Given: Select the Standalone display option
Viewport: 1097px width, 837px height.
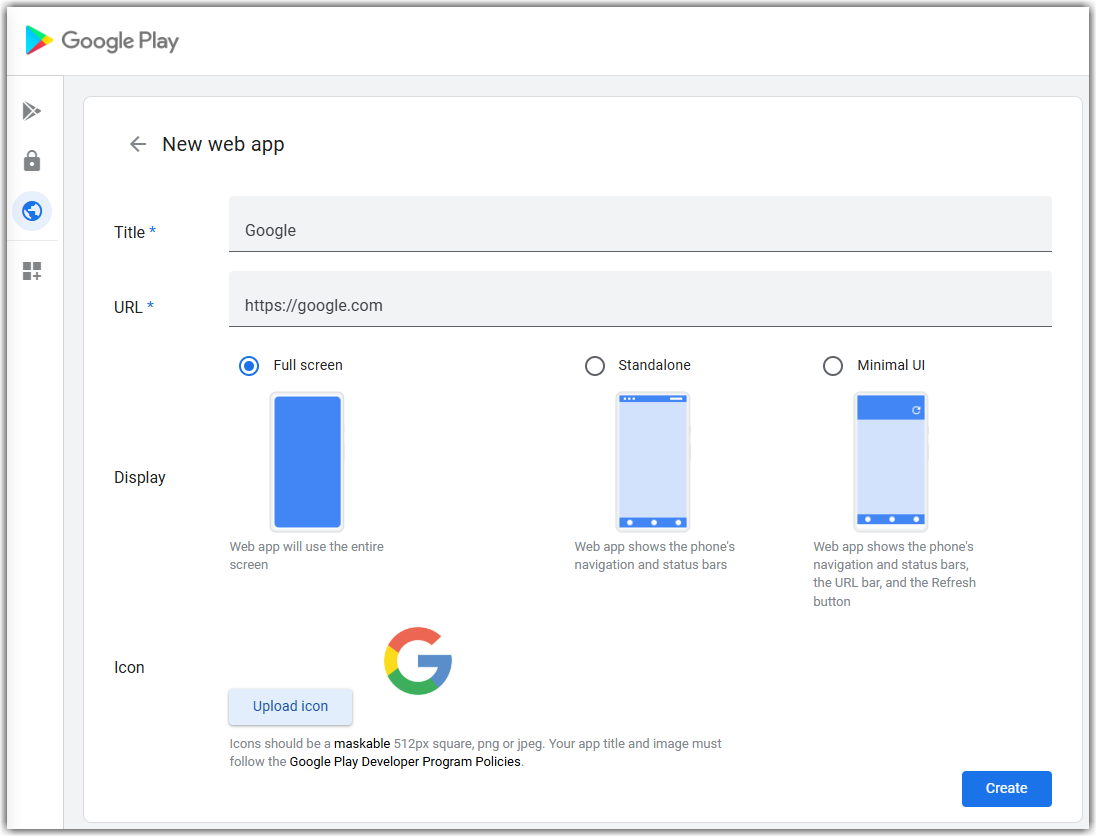Looking at the screenshot, I should point(595,365).
